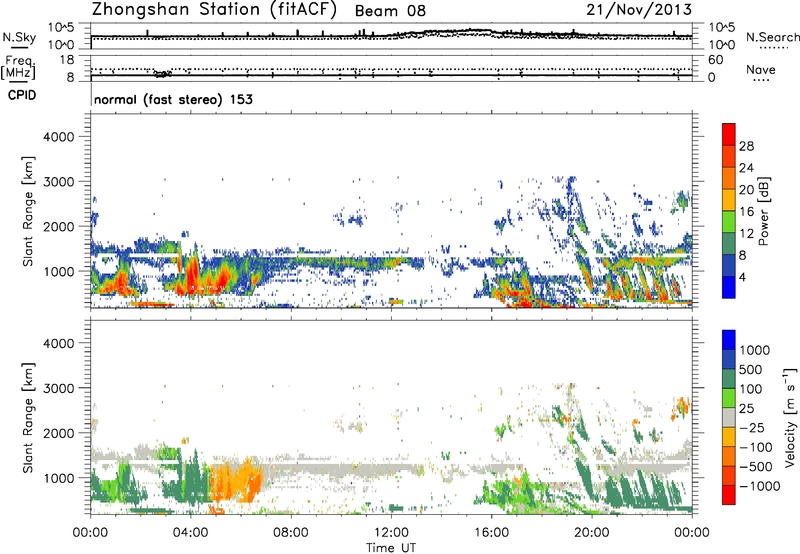This screenshot has height=554, width=800.
Task: Click the '20' power colorbar label
Action: [746, 190]
